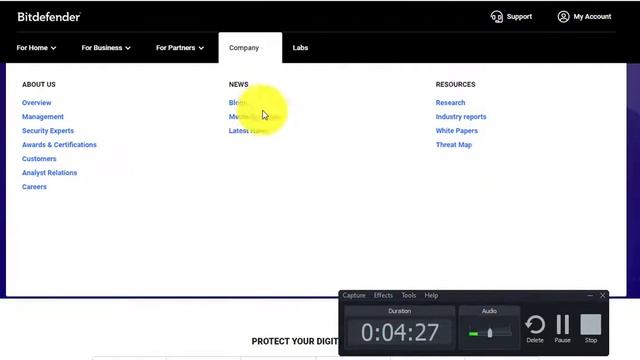Image resolution: width=640 pixels, height=360 pixels.
Task: Go to the Management page
Action: pos(43,117)
